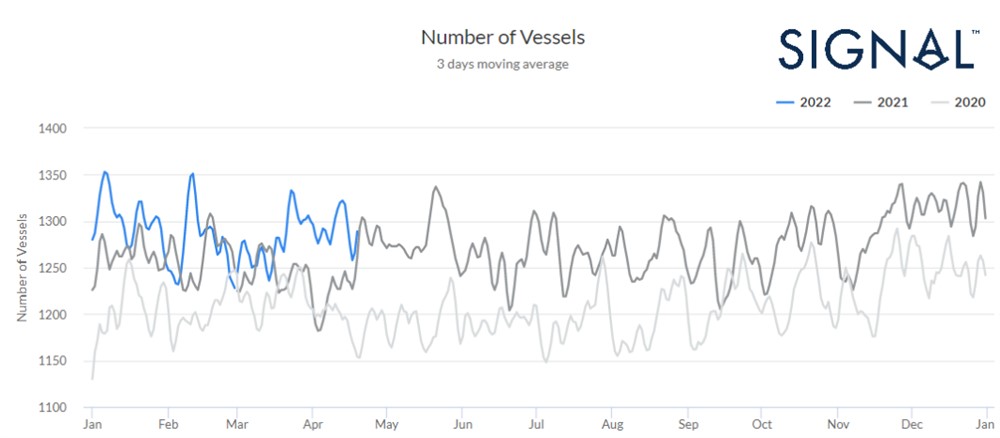Click the vertical Number of Vessels axis label
This screenshot has width=1000, height=438.
(x=20, y=269)
